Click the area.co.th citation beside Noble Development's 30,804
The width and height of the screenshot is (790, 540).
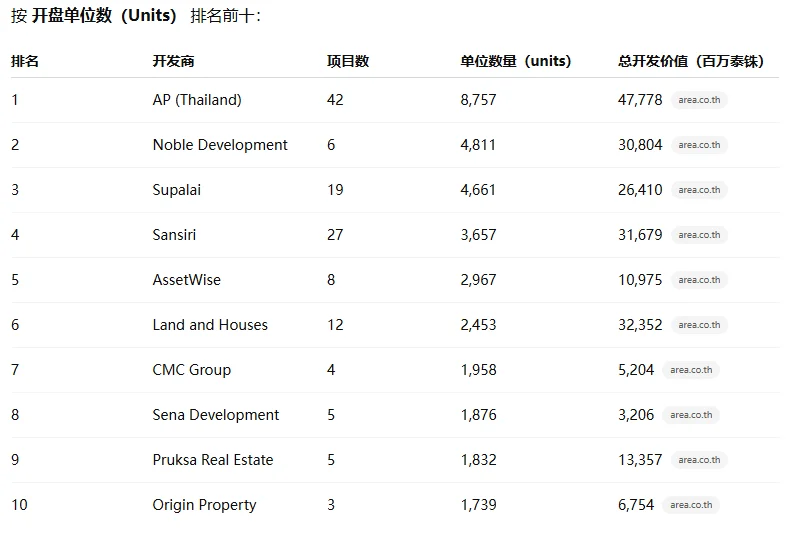click(x=699, y=145)
